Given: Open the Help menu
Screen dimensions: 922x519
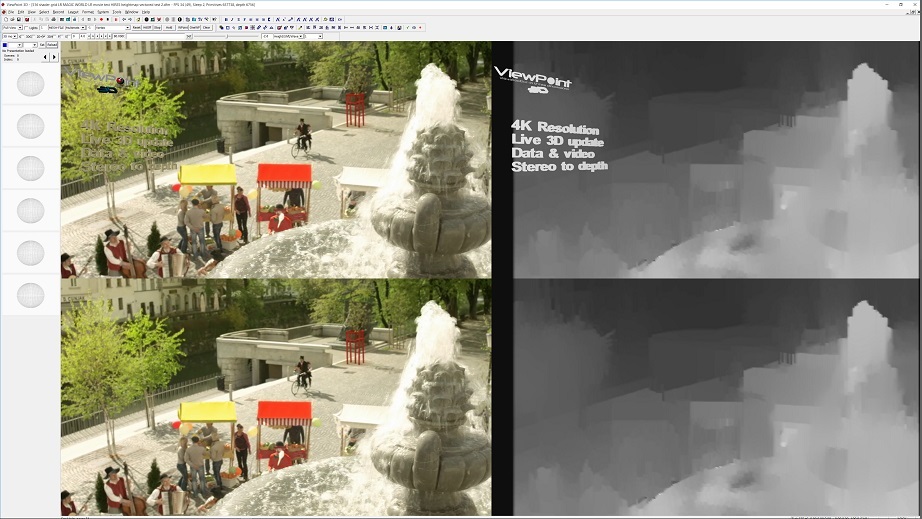Looking at the screenshot, I should (146, 12).
